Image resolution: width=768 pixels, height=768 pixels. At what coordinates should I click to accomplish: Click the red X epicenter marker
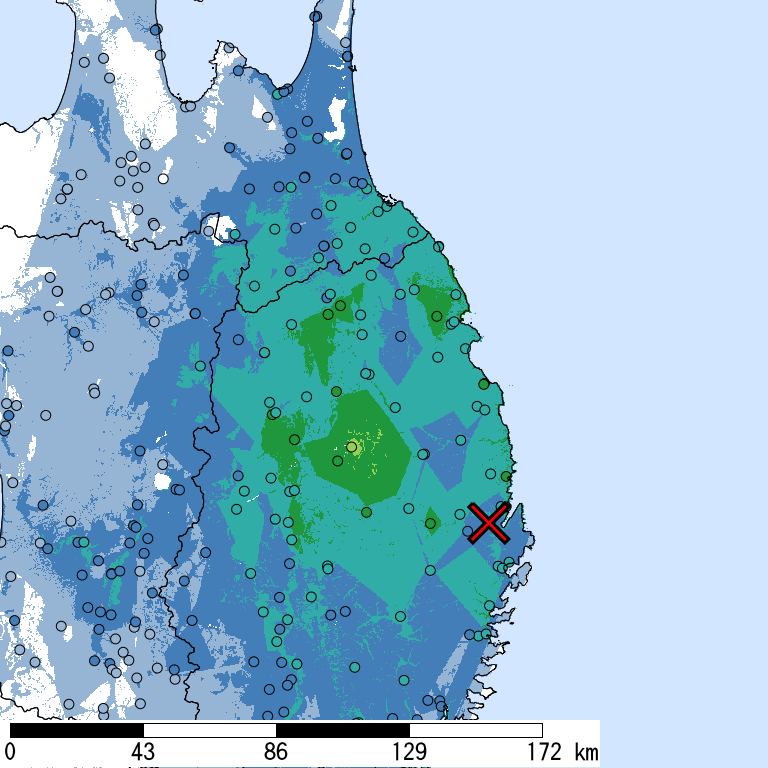tap(488, 523)
